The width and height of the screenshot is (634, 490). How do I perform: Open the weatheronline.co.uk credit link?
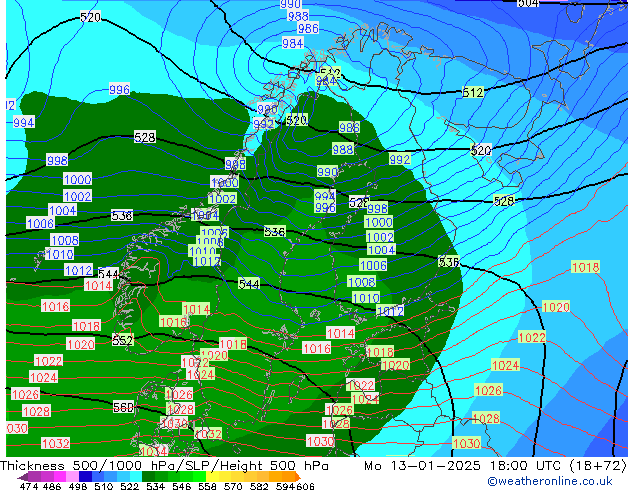click(x=550, y=481)
